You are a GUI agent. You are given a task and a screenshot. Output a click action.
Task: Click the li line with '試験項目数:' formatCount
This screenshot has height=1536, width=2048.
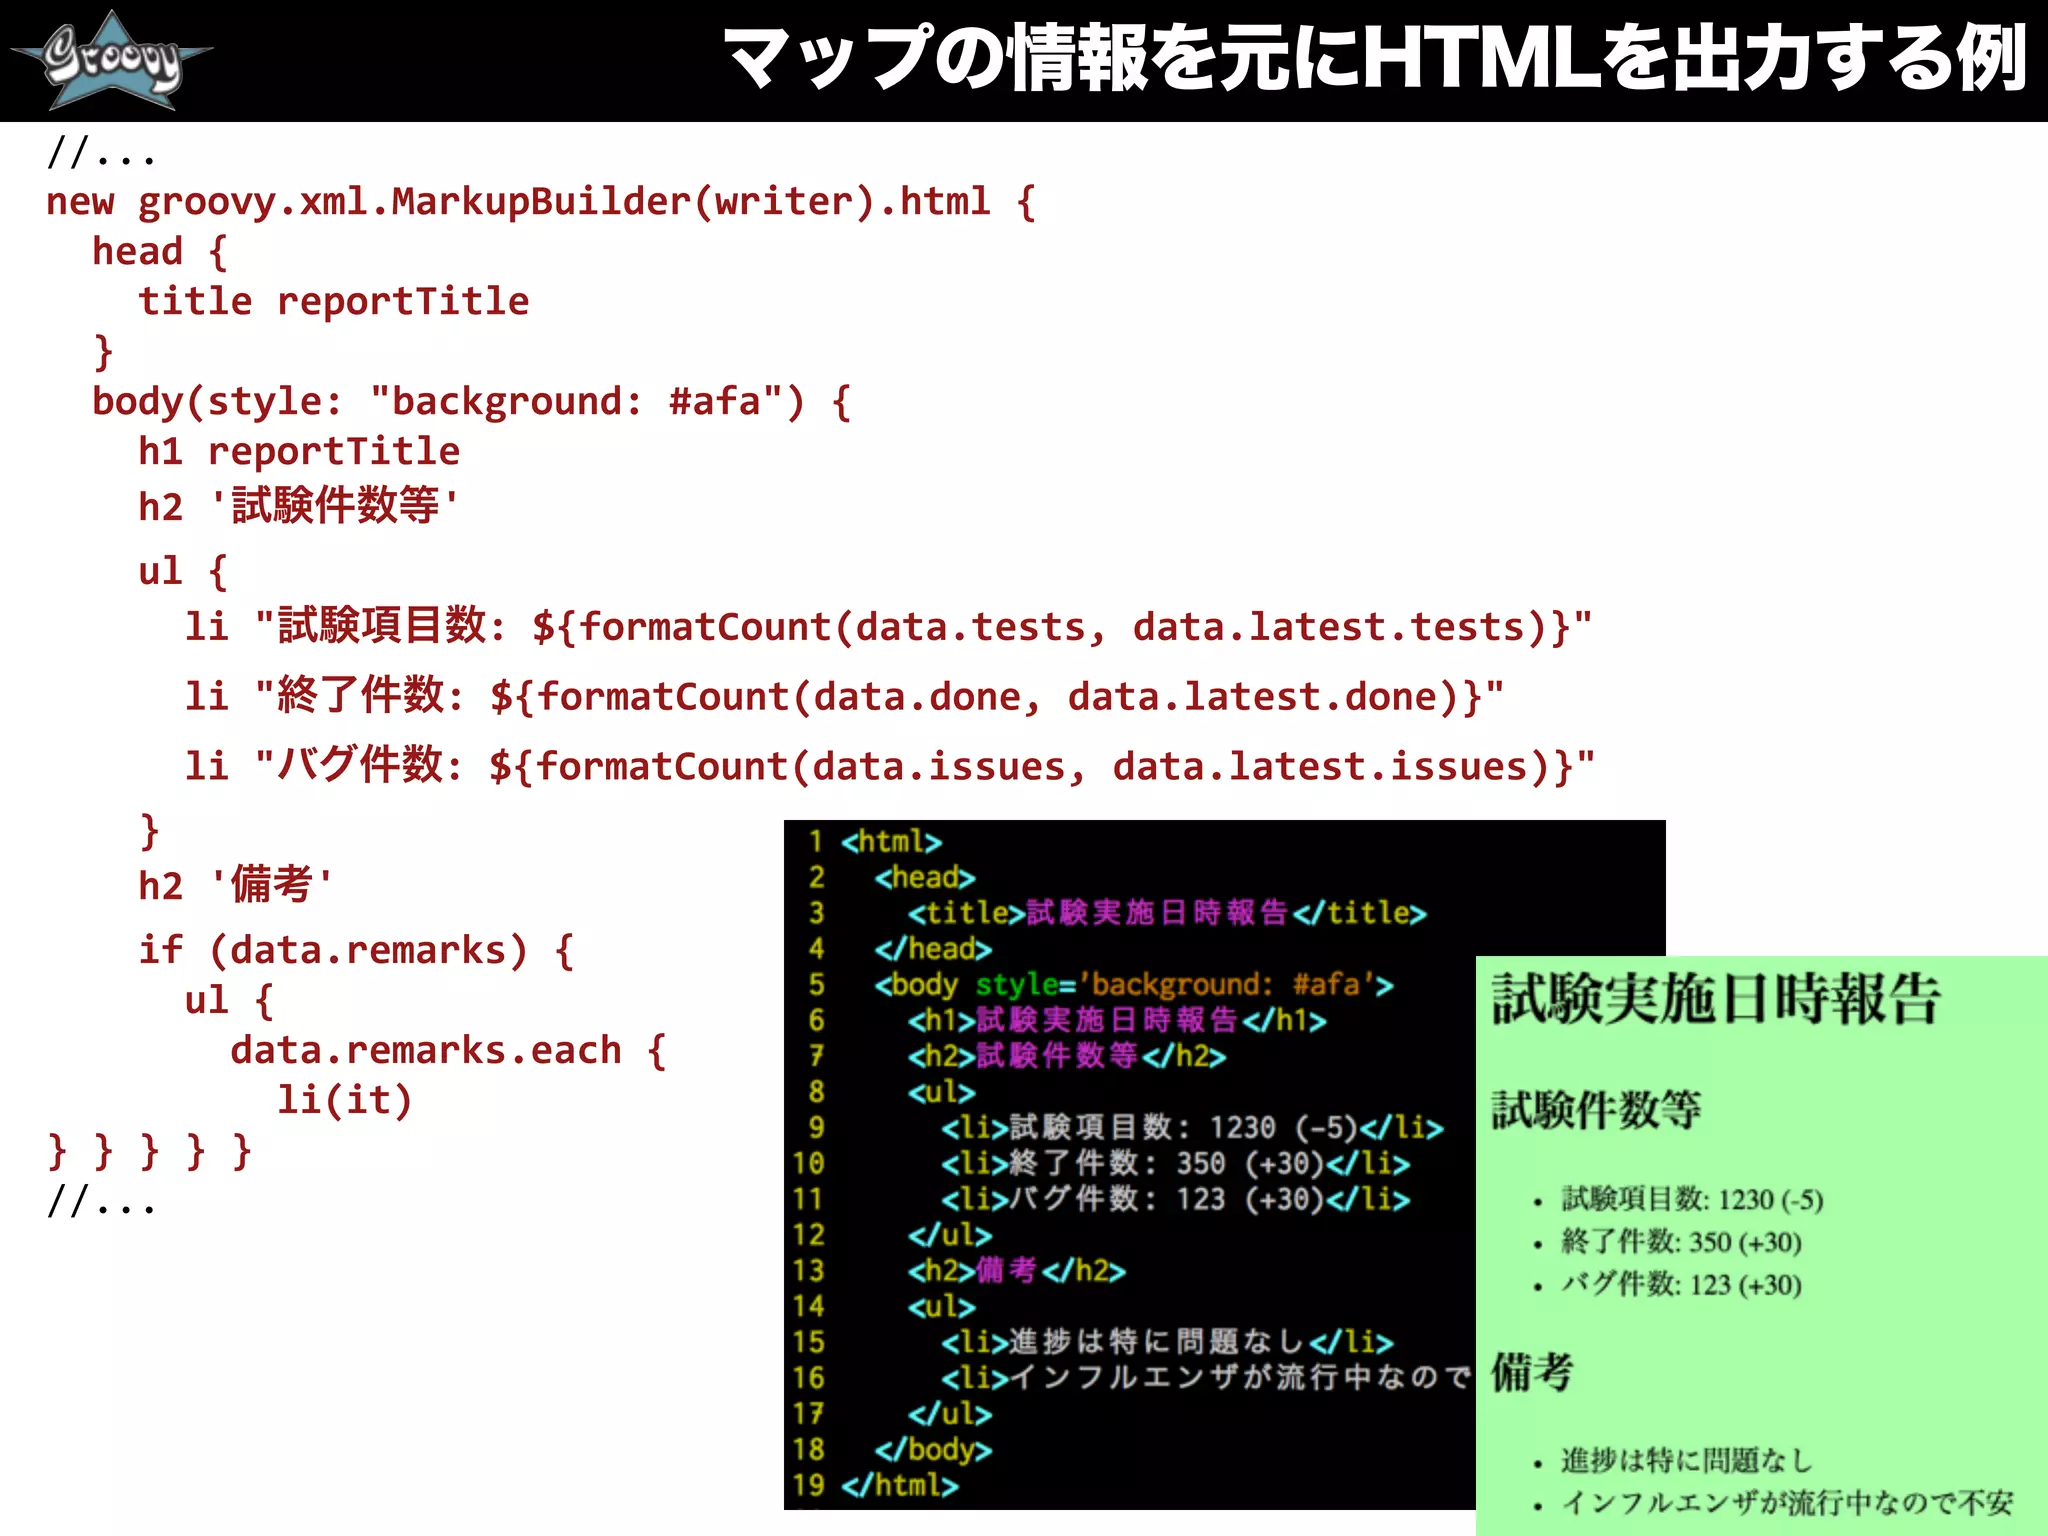[x=888, y=627]
